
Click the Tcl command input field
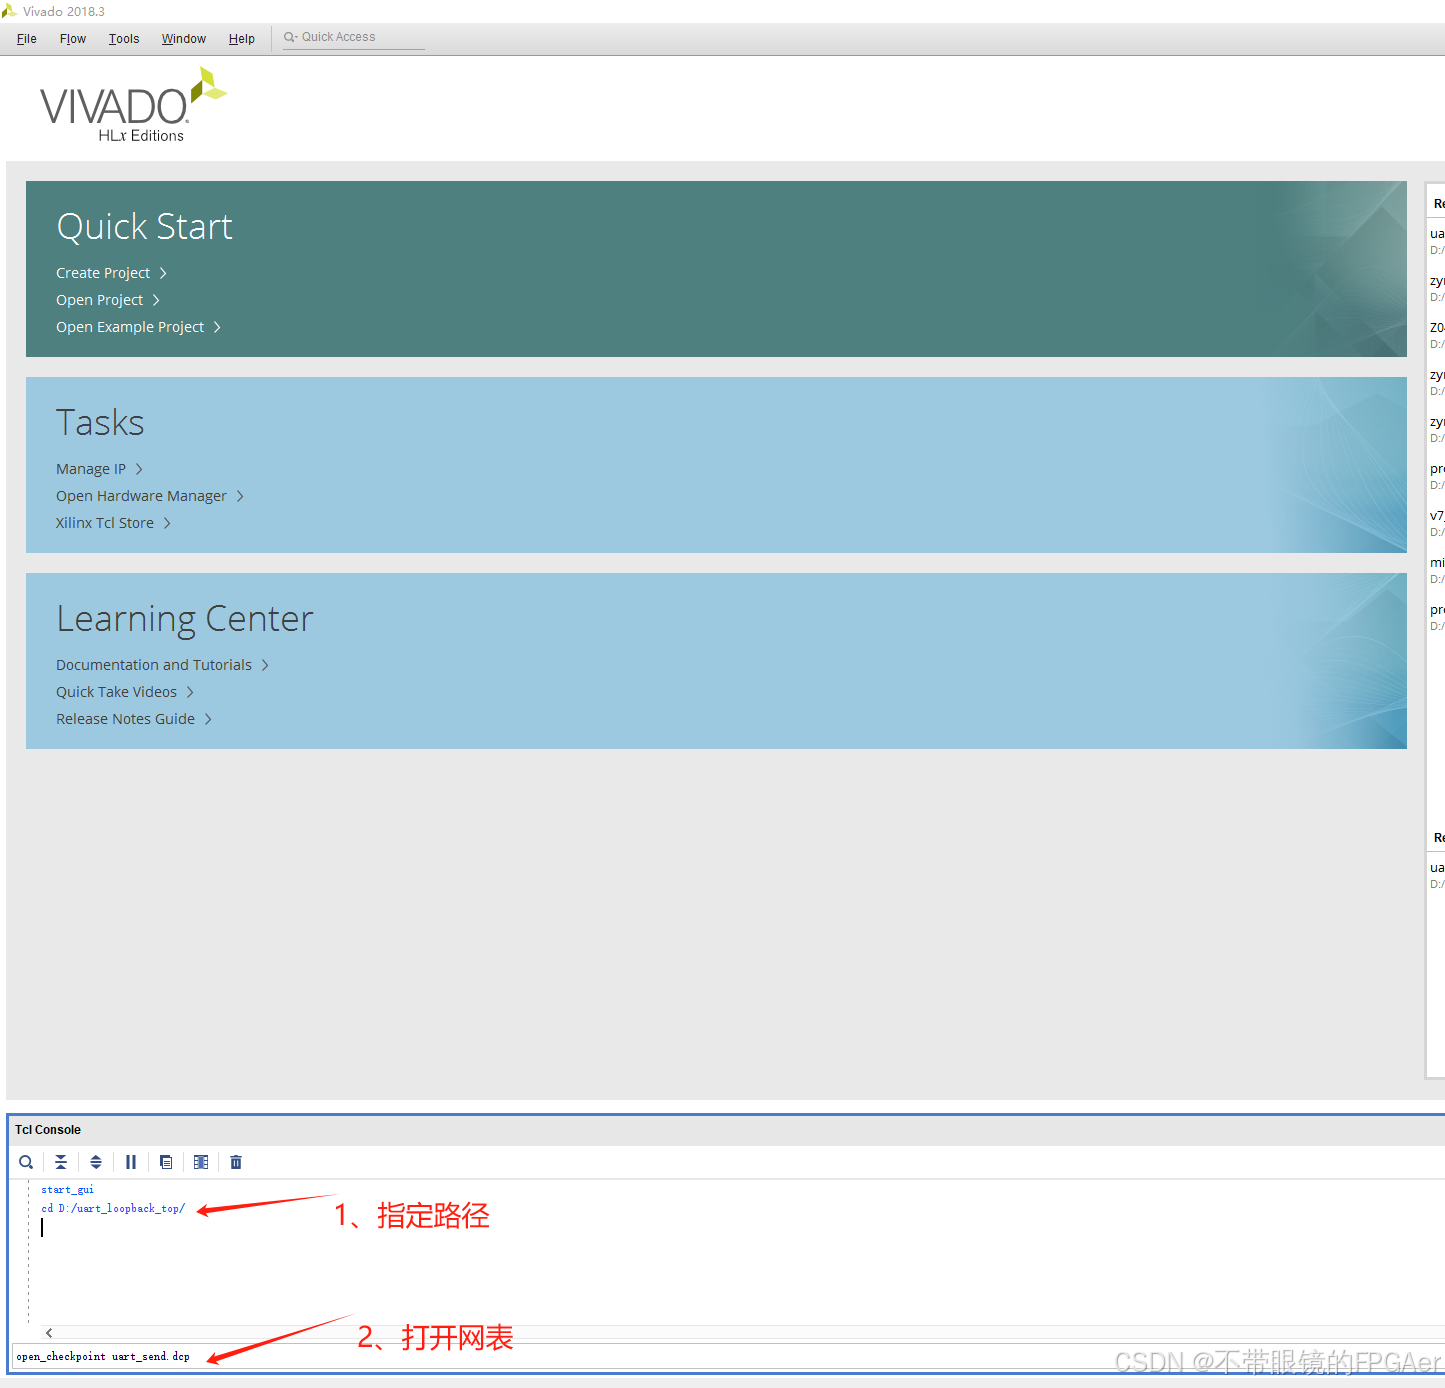728,1357
